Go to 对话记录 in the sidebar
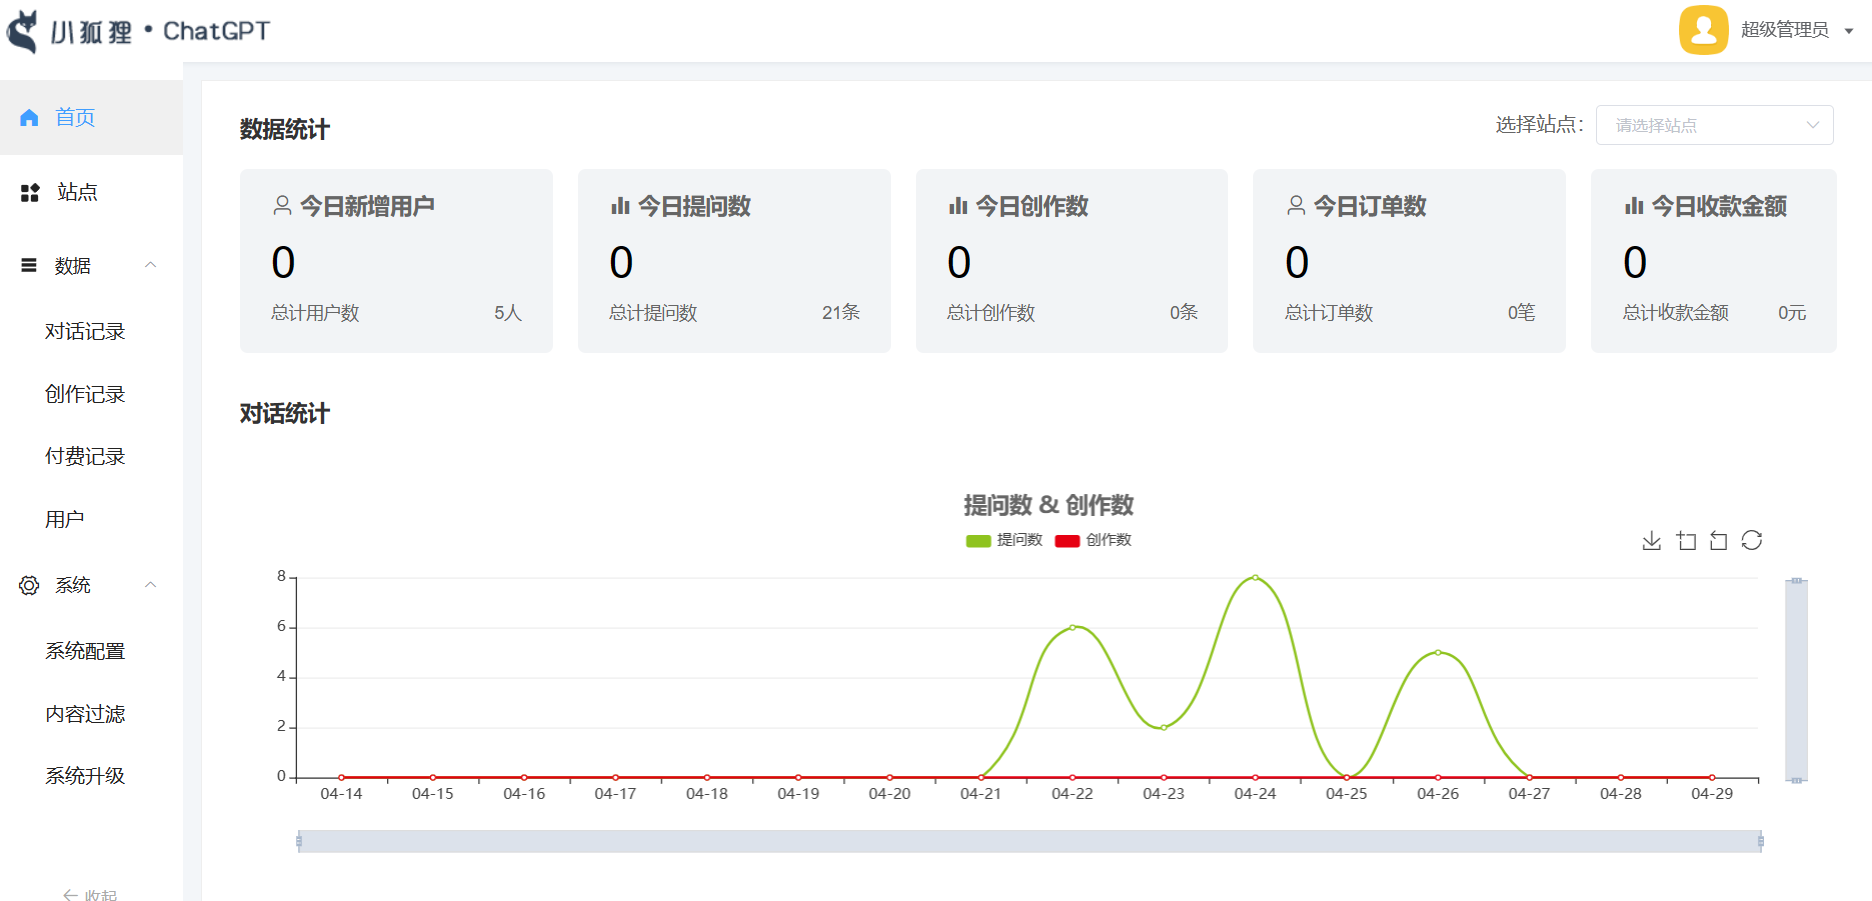The width and height of the screenshot is (1872, 901). coord(85,331)
